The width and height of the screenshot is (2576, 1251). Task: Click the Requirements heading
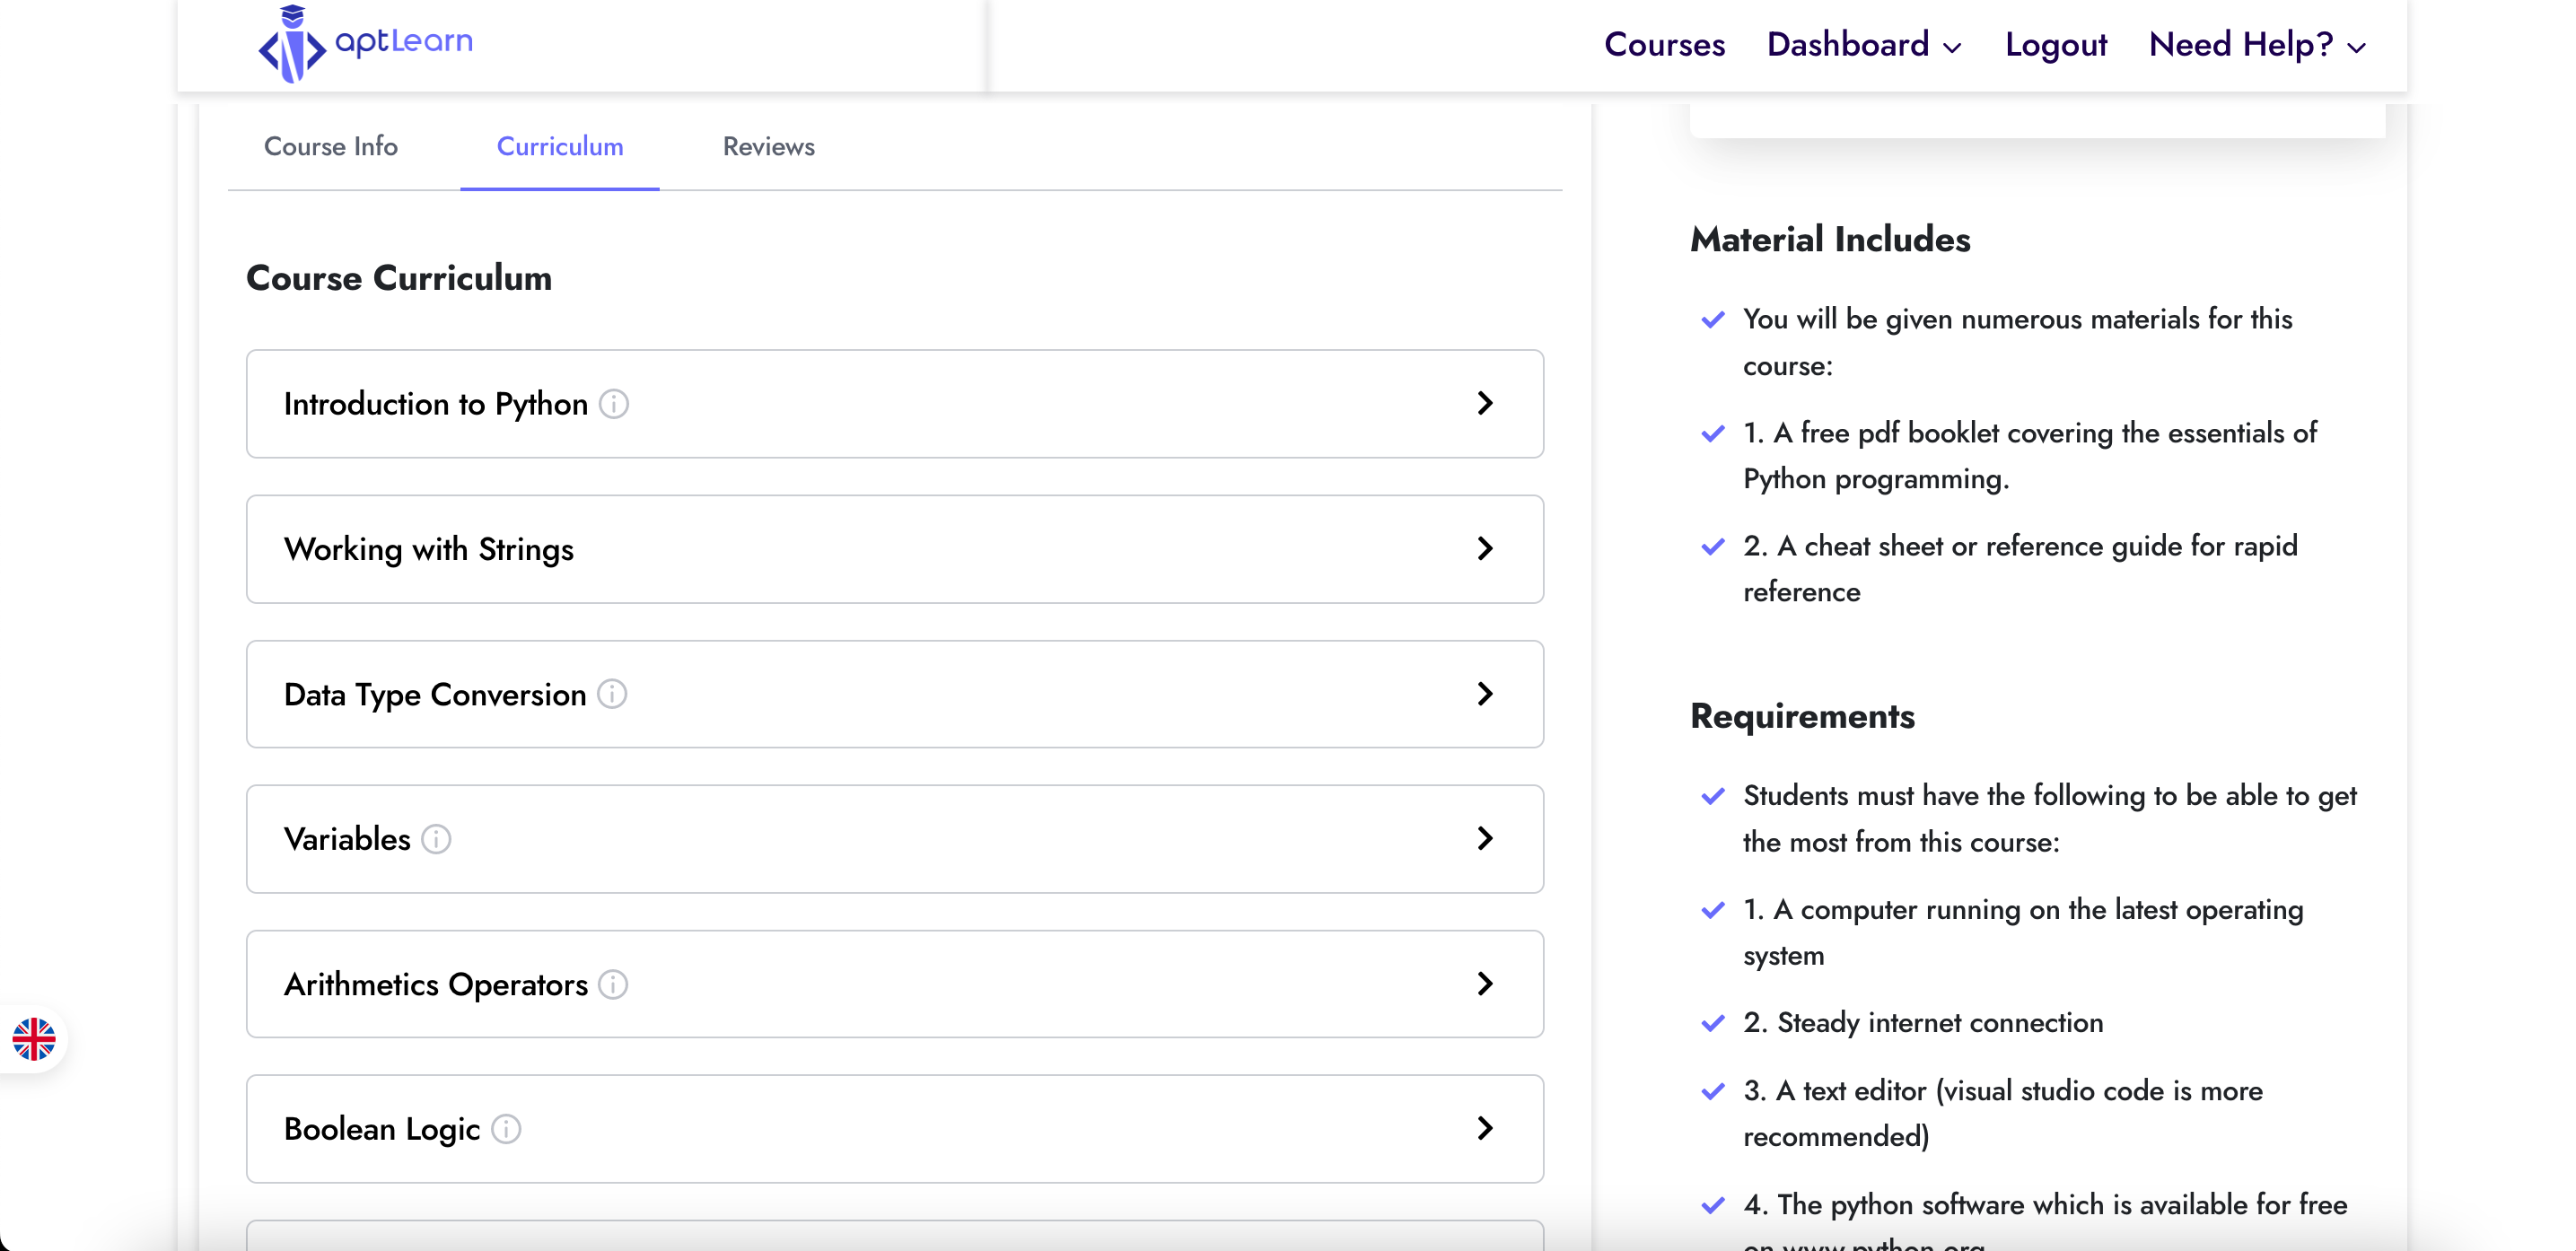click(x=1802, y=716)
